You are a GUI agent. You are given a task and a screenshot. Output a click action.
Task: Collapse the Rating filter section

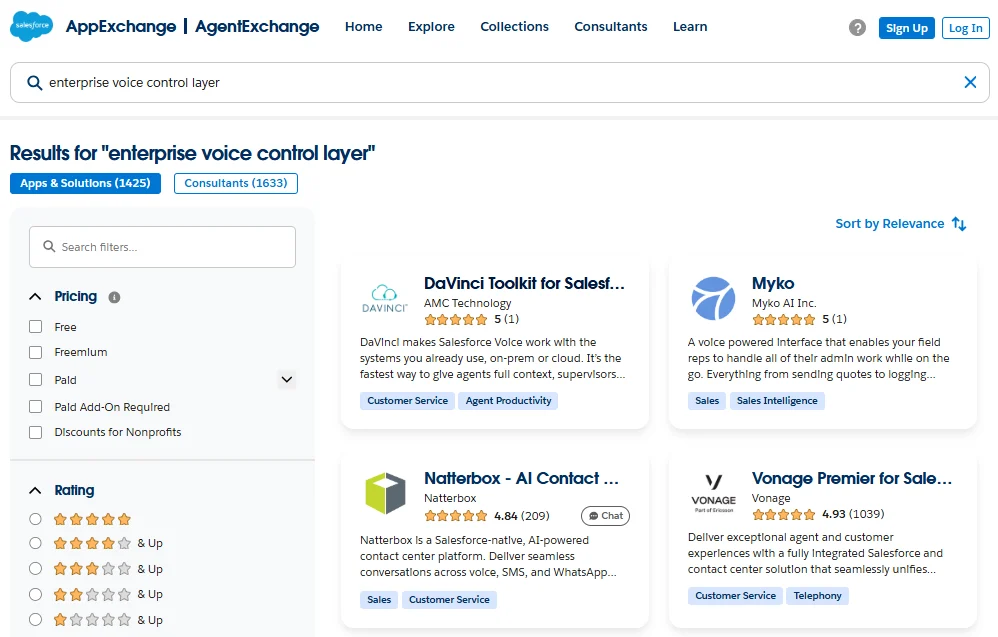(x=36, y=491)
